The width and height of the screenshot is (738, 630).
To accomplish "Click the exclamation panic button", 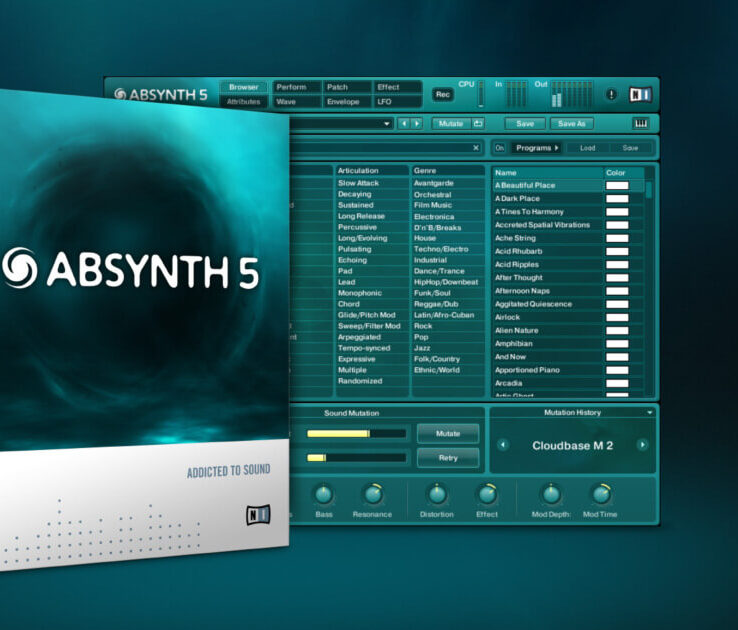I will (x=611, y=95).
